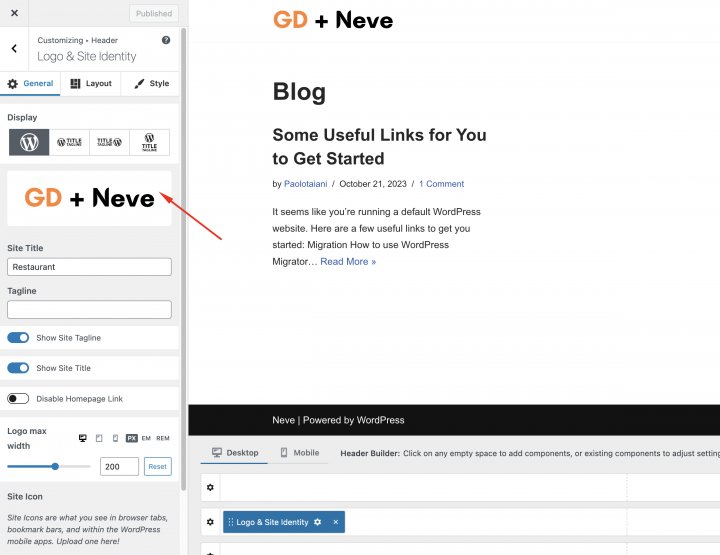Switch to the Style tab
720x555 pixels.
(x=151, y=84)
